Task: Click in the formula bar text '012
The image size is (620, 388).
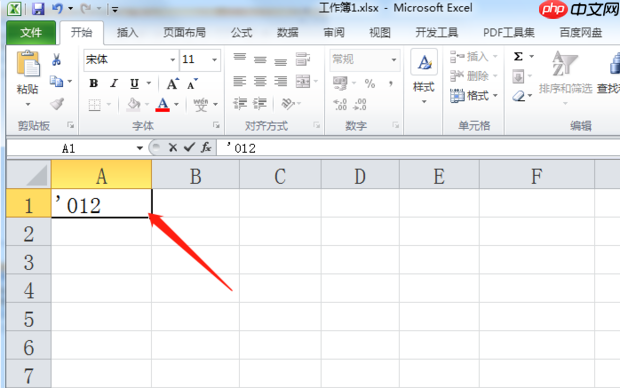Action: pos(241,148)
